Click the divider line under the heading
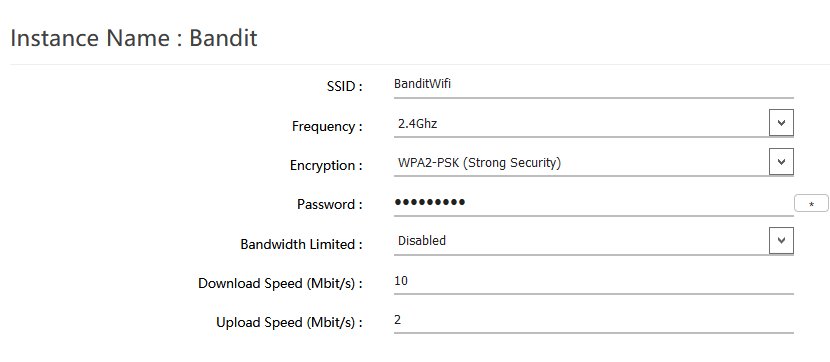This screenshot has height=362, width=830. (x=420, y=65)
